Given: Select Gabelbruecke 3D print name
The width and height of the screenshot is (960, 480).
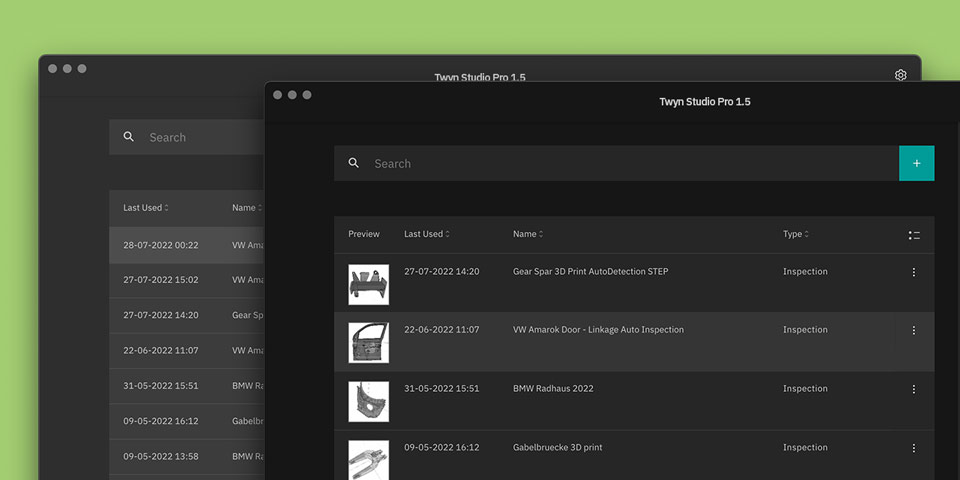Looking at the screenshot, I should tap(557, 447).
